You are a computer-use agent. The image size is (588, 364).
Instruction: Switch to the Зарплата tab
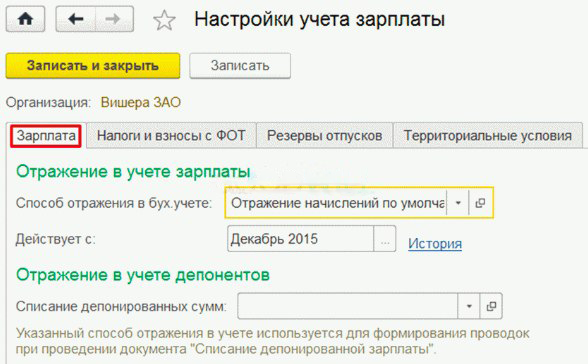tap(46, 136)
